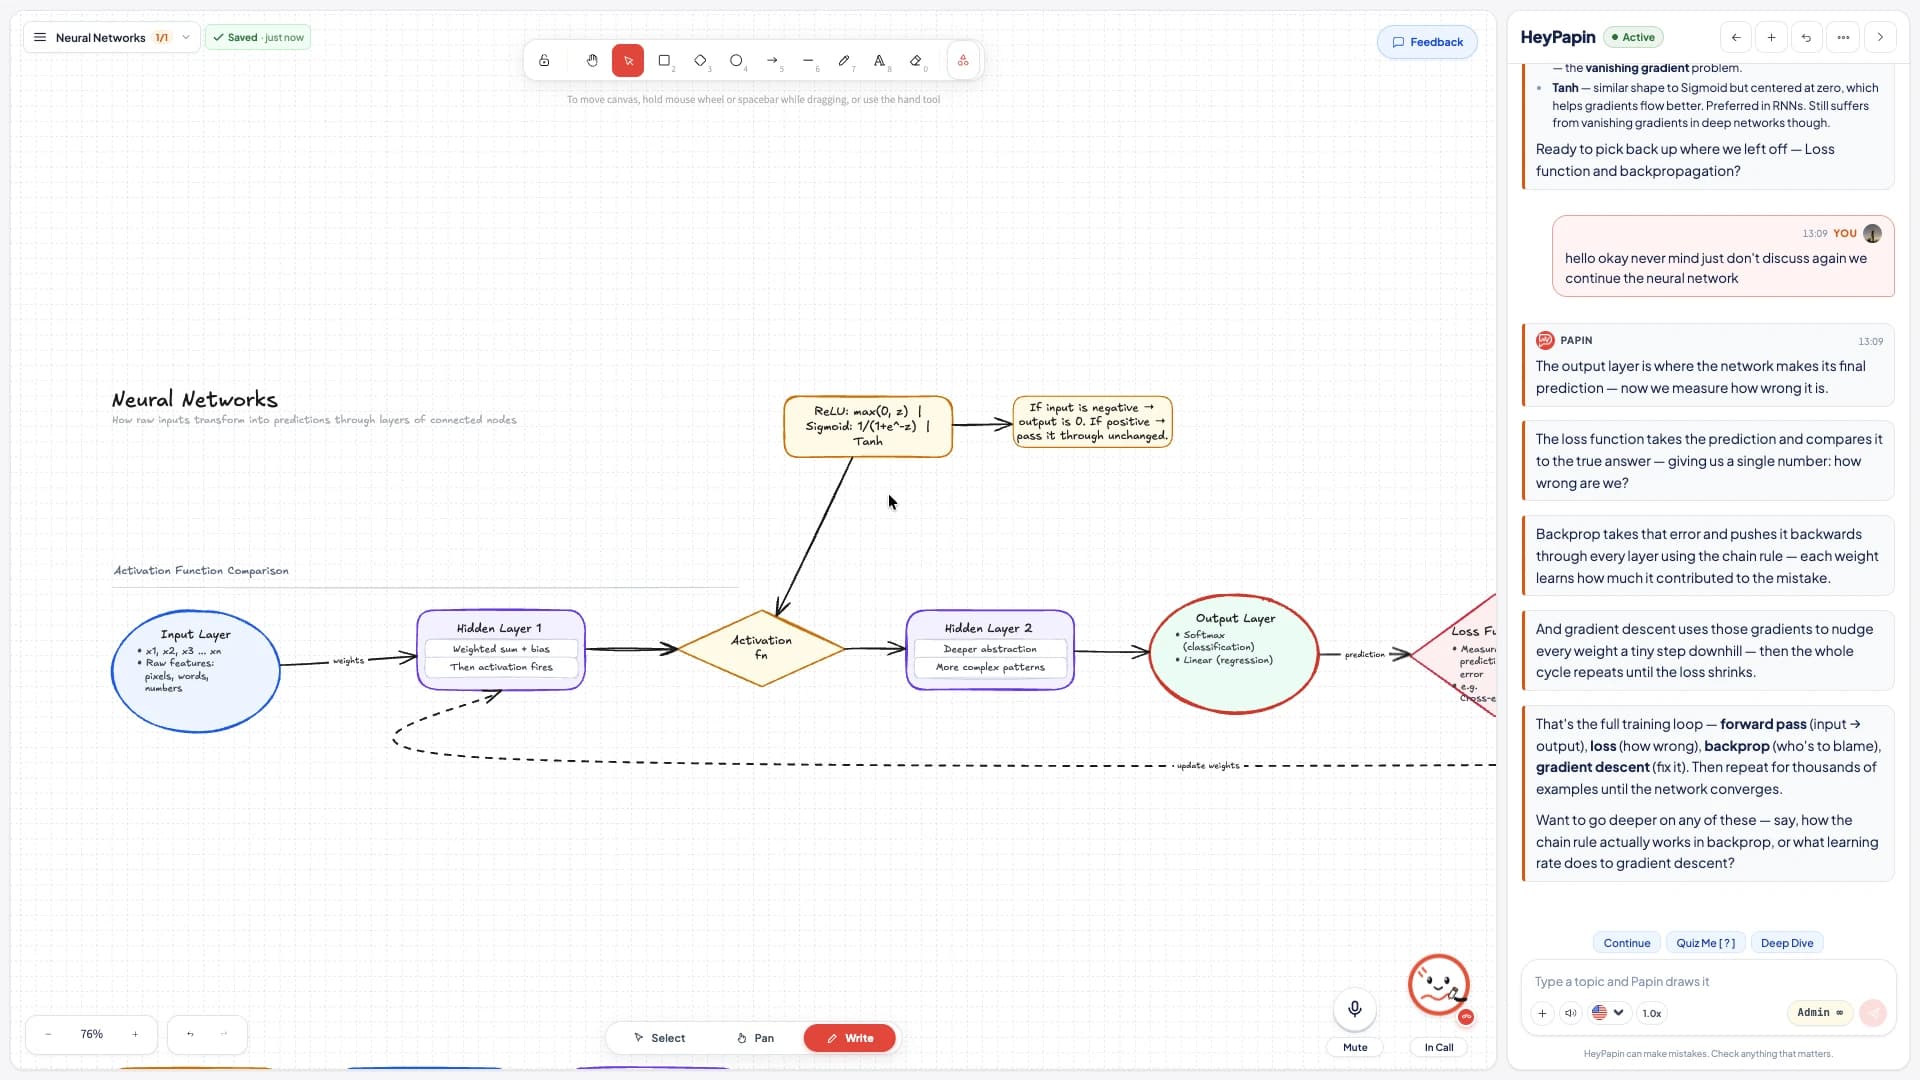Screen dimensions: 1920x1080
Task: Open the more options ellipsis menu
Action: pos(1843,38)
